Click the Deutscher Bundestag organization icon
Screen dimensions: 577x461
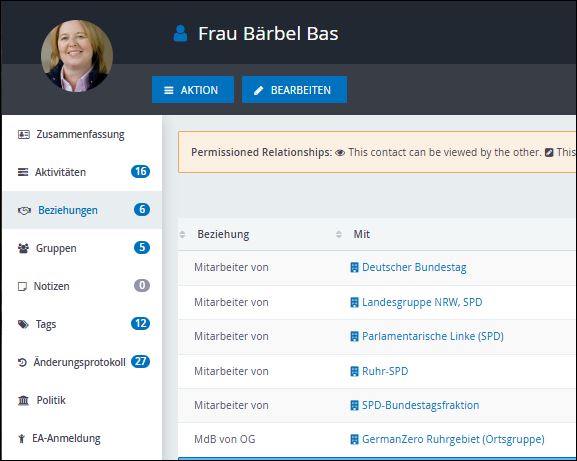tap(354, 267)
